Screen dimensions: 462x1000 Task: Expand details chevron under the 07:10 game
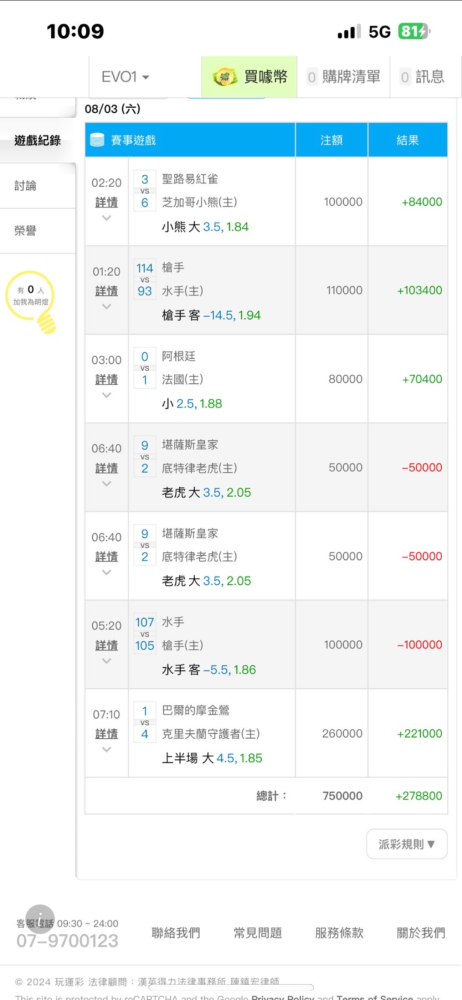click(x=107, y=749)
